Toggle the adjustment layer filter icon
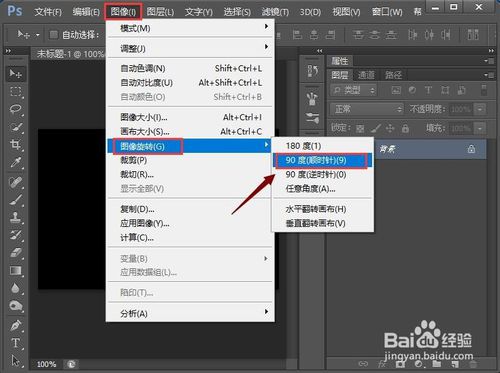Viewport: 500px width, 373px height. coord(412,90)
